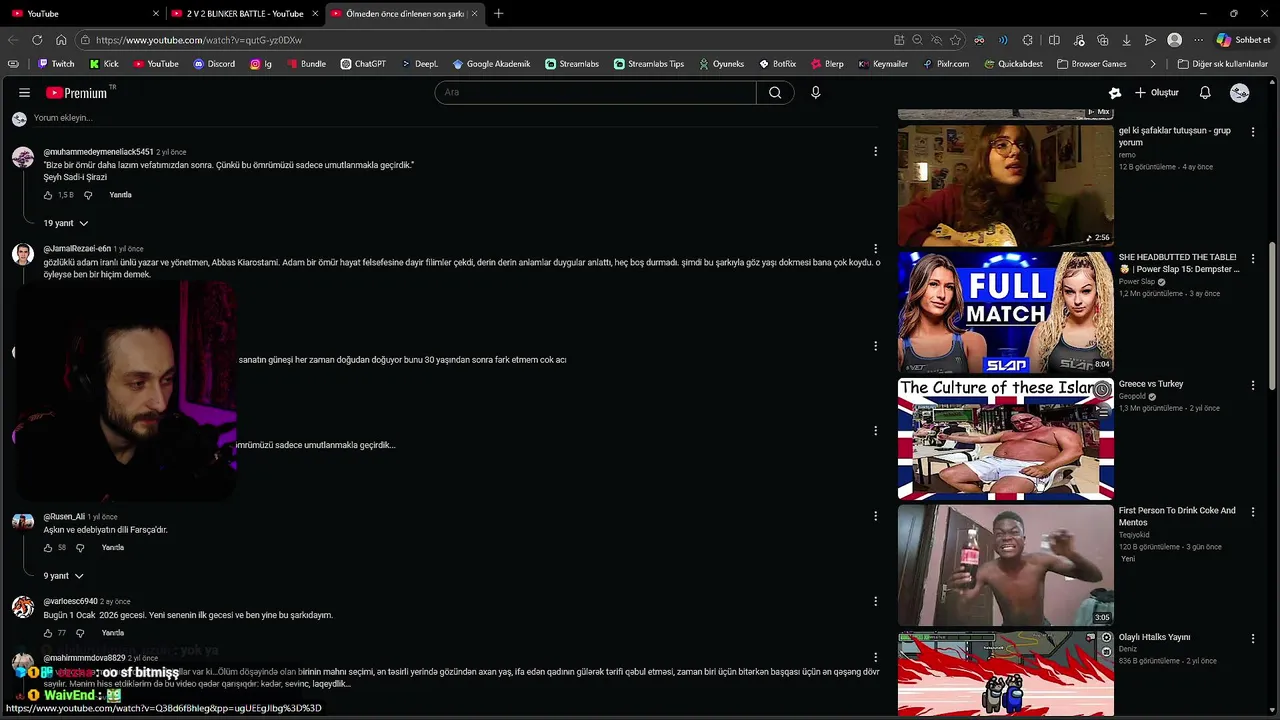1280x720 pixels.
Task: Toggle browser split screen view
Action: (x=1054, y=40)
